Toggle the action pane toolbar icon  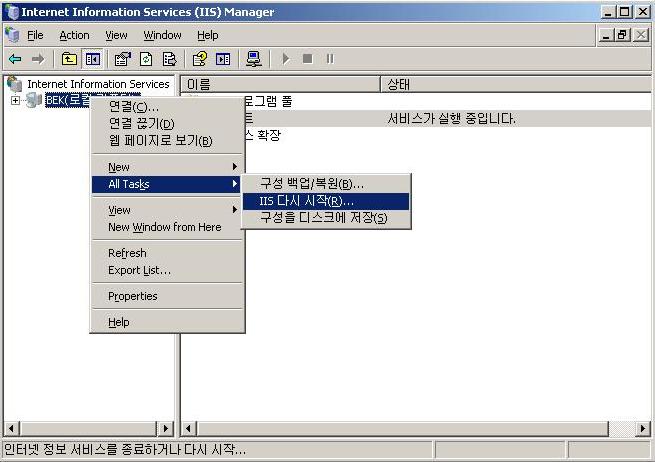click(223, 59)
